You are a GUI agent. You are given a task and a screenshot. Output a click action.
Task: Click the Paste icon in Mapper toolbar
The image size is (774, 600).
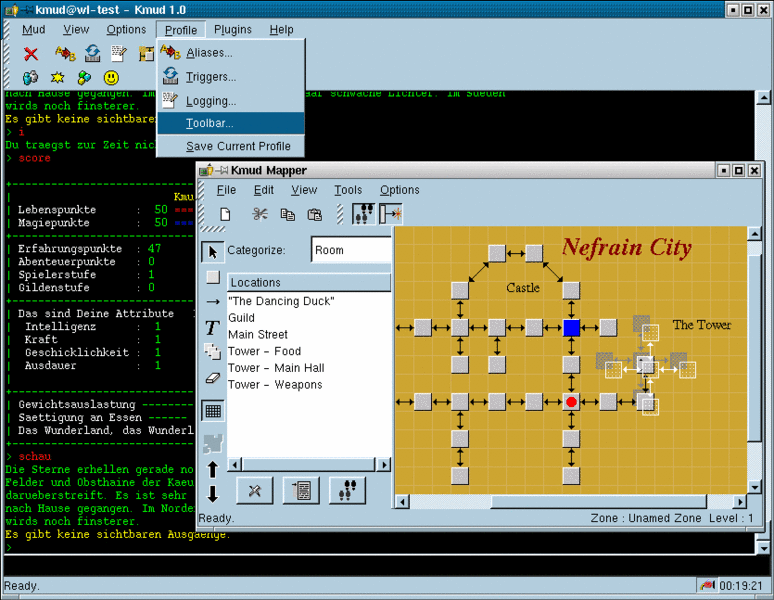[314, 214]
